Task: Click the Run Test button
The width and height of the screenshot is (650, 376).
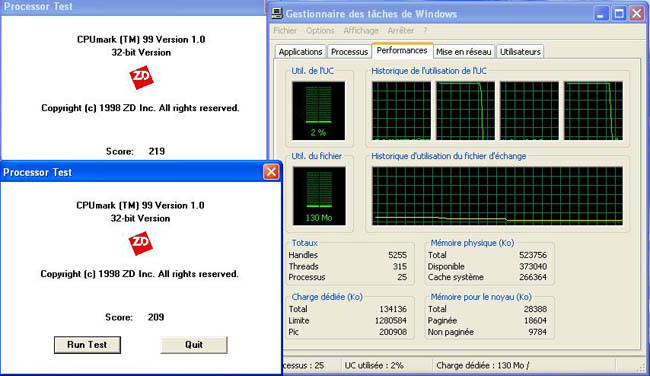Action: click(x=87, y=345)
